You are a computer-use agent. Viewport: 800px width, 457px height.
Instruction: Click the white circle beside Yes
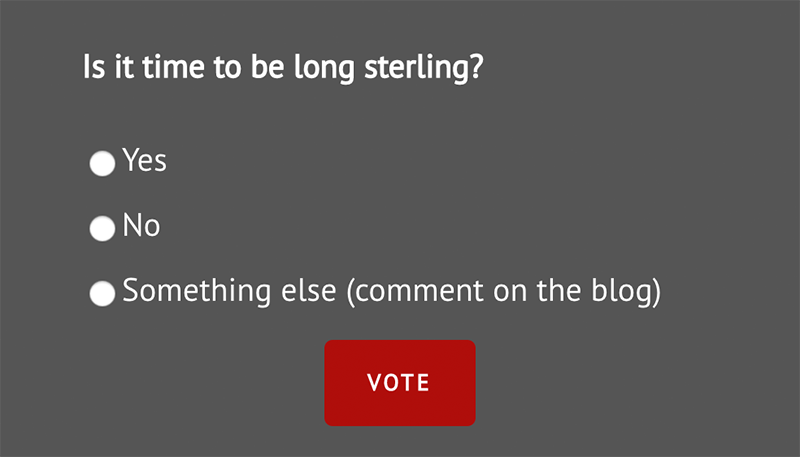point(102,164)
